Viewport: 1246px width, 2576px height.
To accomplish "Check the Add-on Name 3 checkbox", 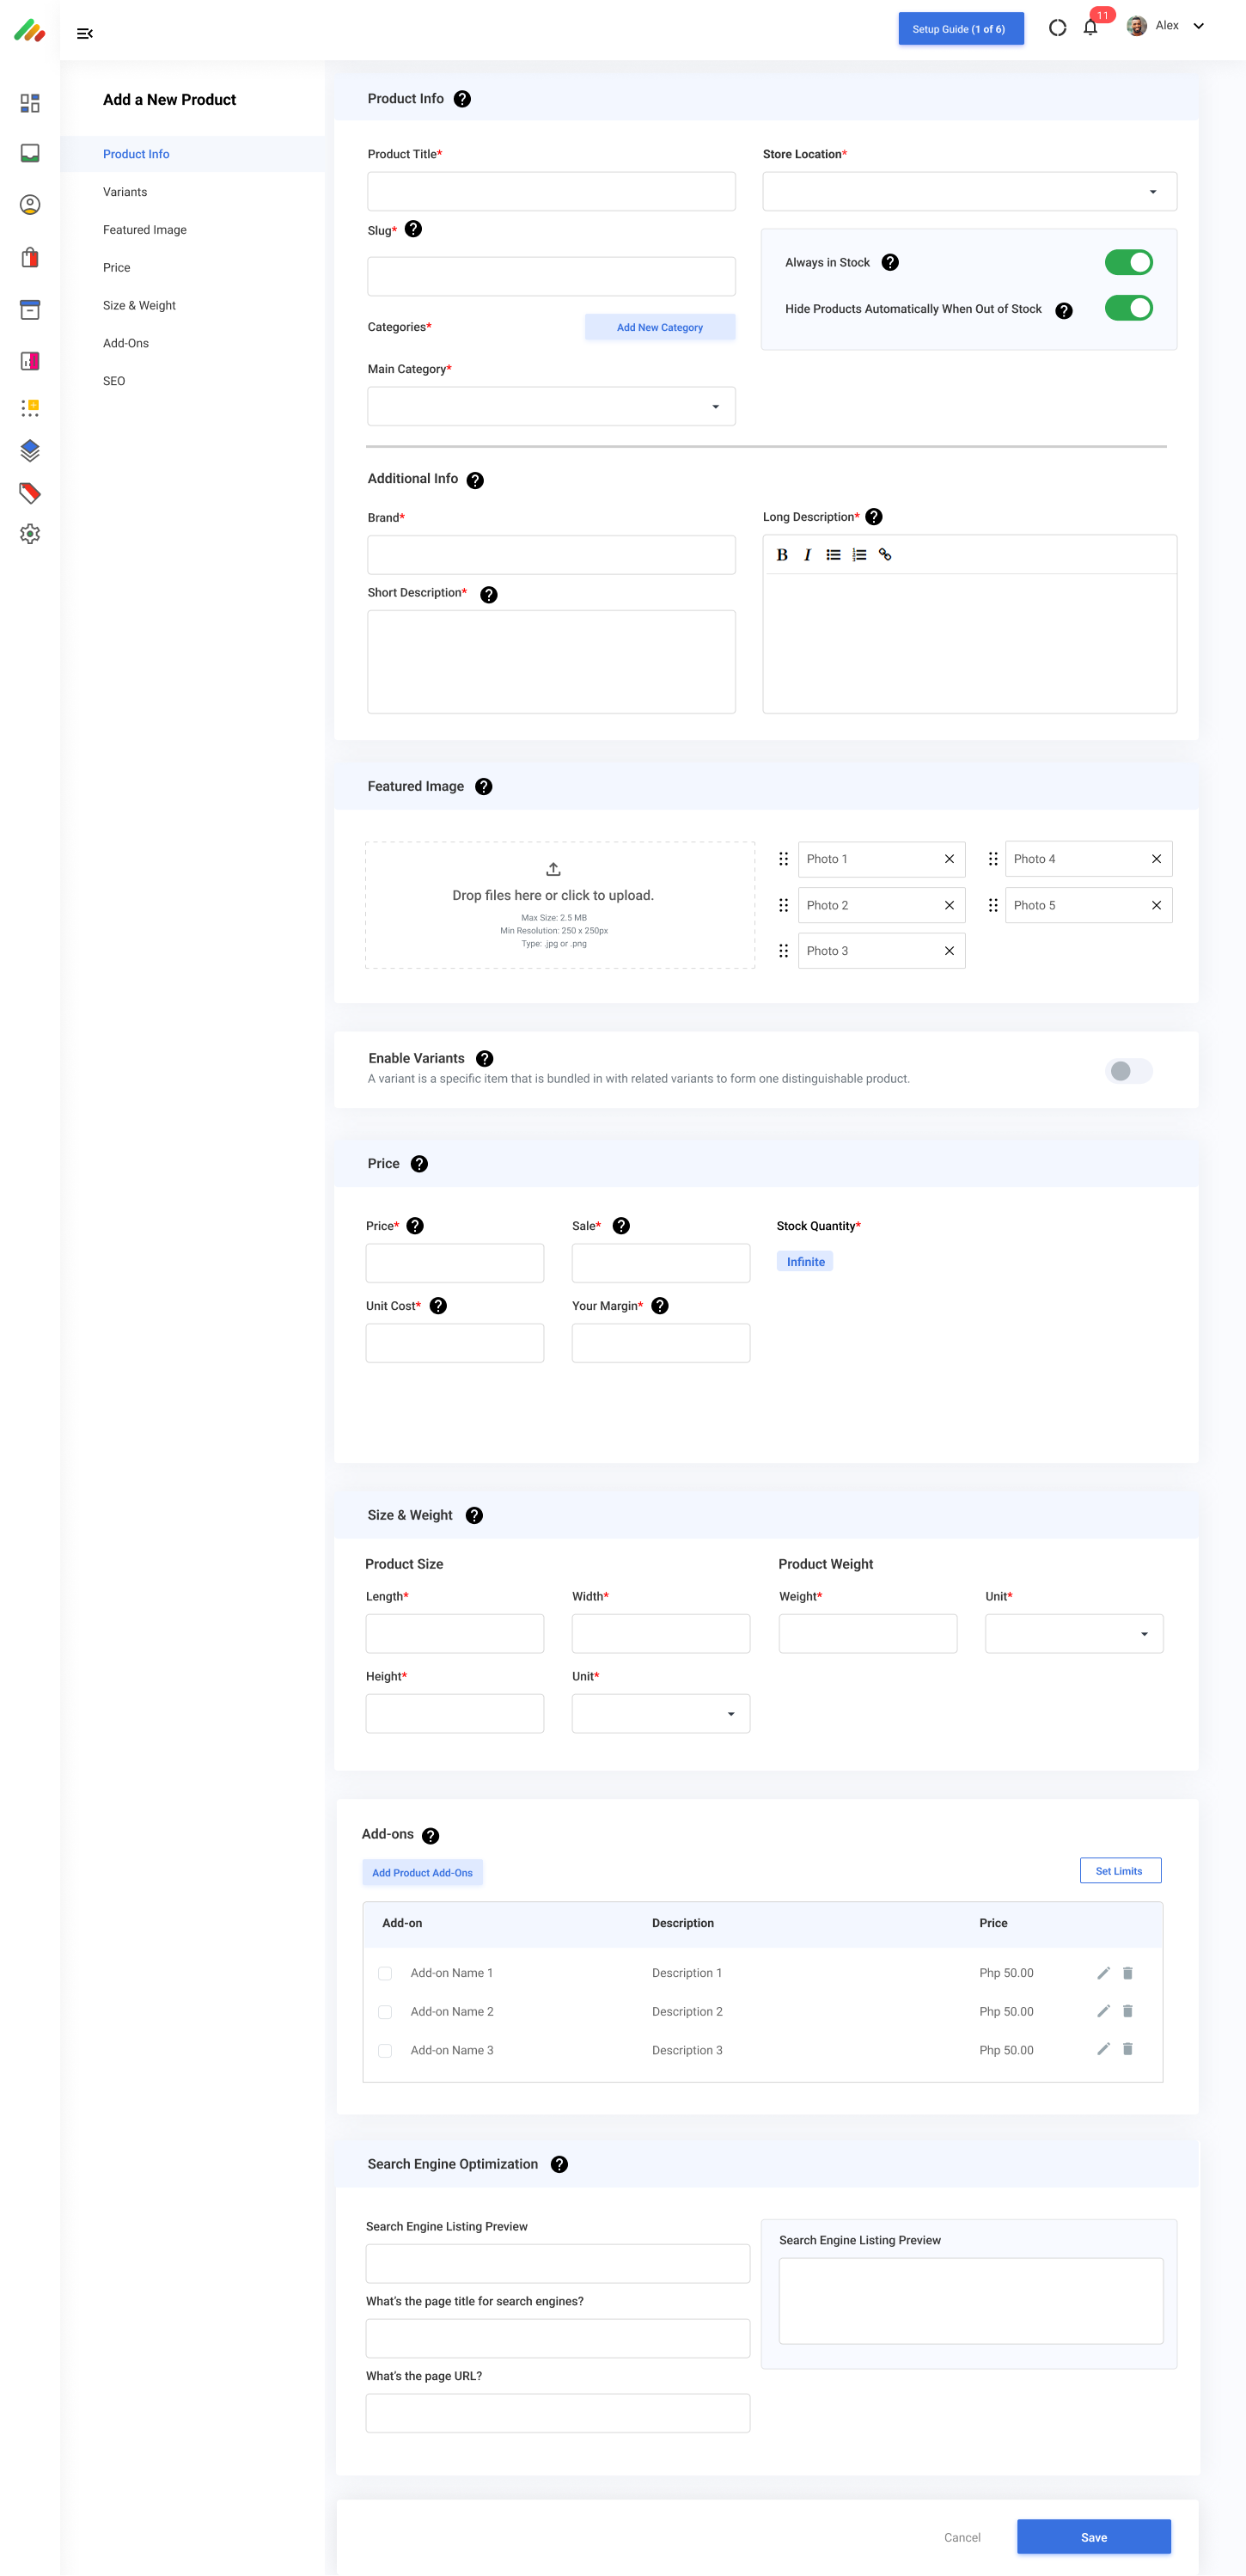I will (x=385, y=2050).
